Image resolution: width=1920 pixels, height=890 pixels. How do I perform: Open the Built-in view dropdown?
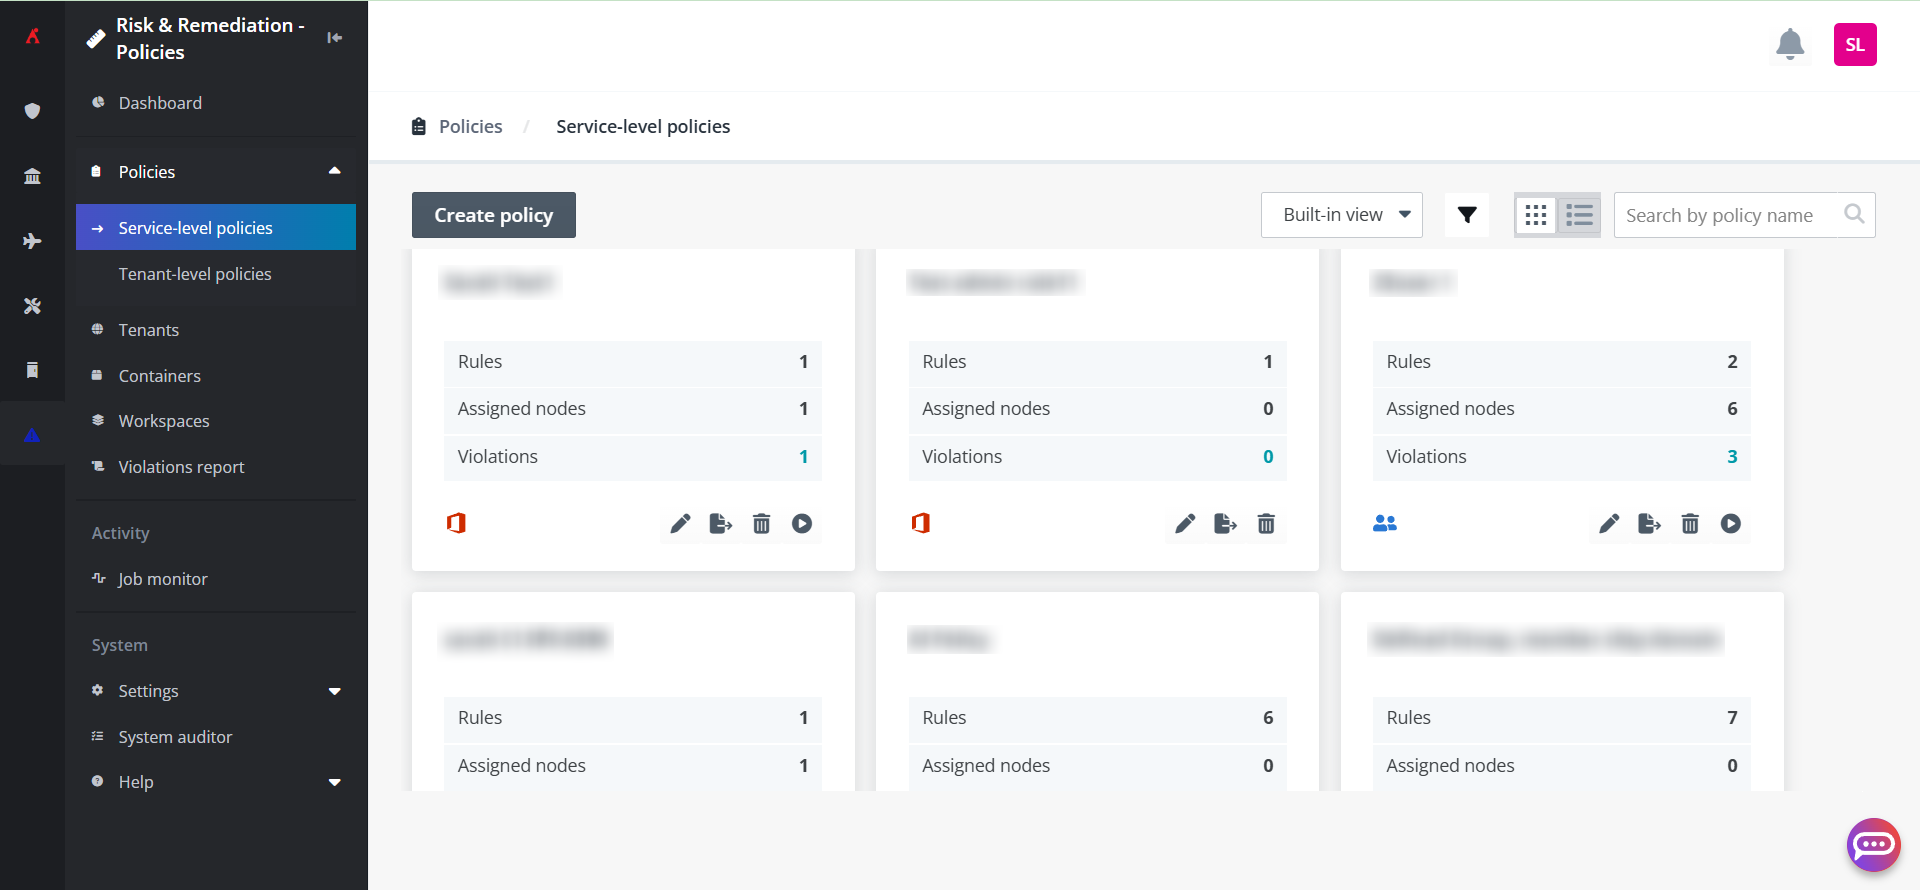(x=1342, y=215)
